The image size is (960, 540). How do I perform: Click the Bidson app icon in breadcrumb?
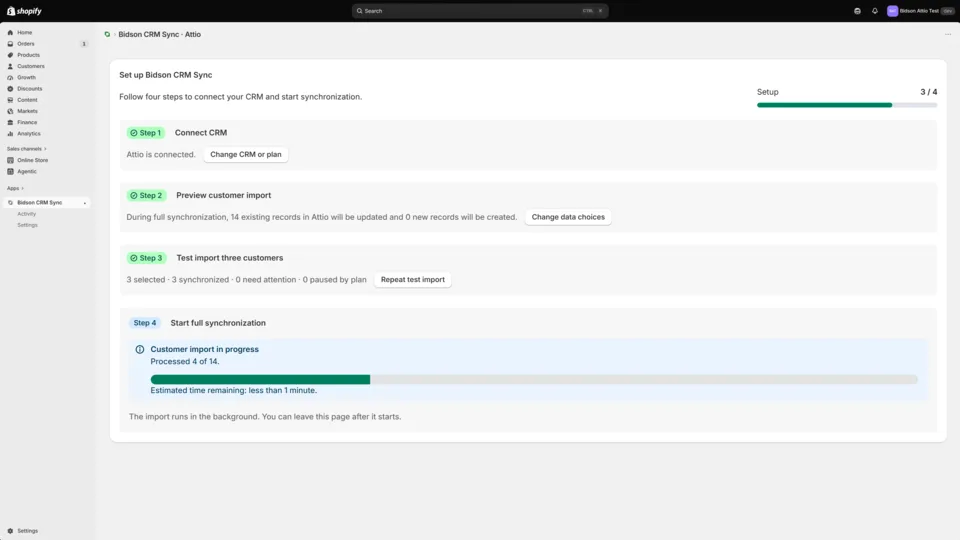click(107, 34)
